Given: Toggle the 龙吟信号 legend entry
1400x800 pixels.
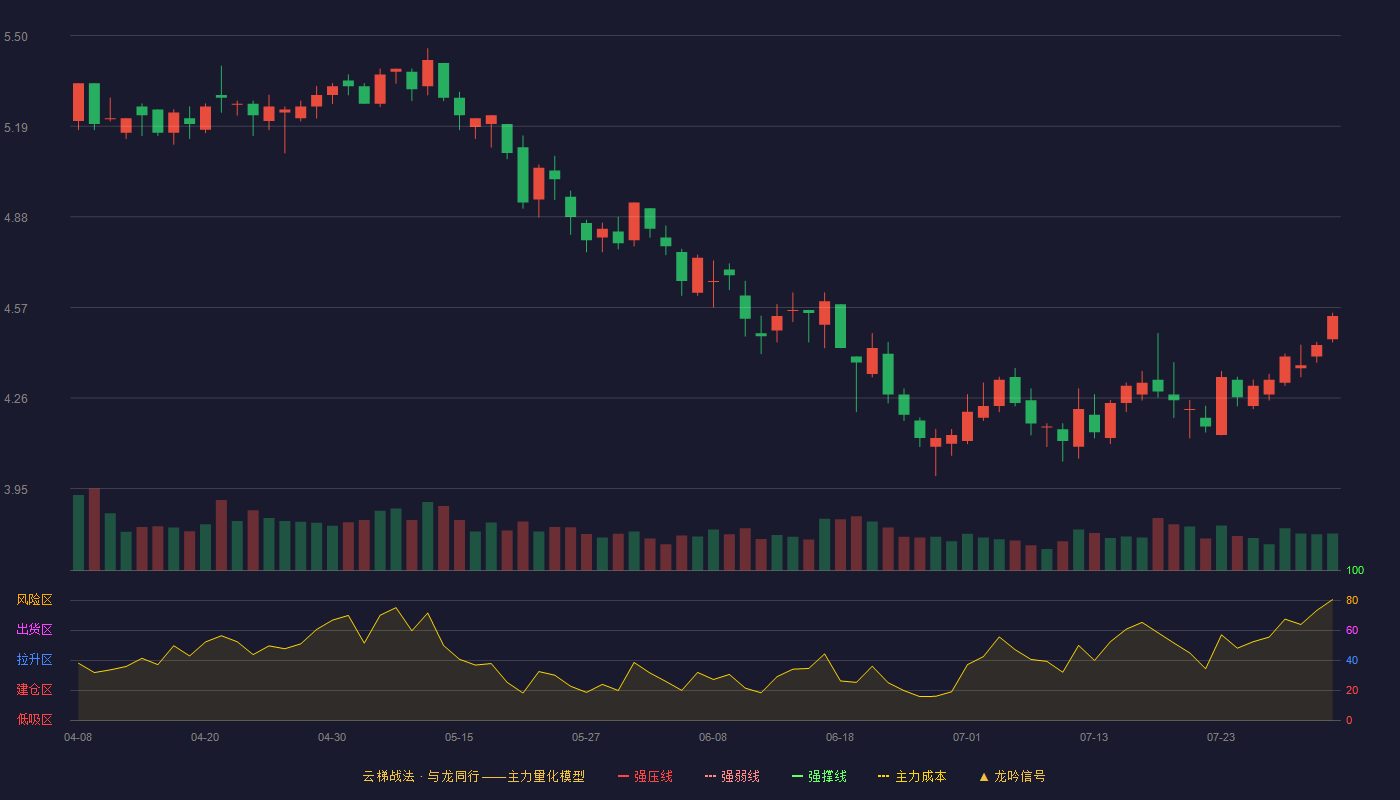Looking at the screenshot, I should [1012, 776].
